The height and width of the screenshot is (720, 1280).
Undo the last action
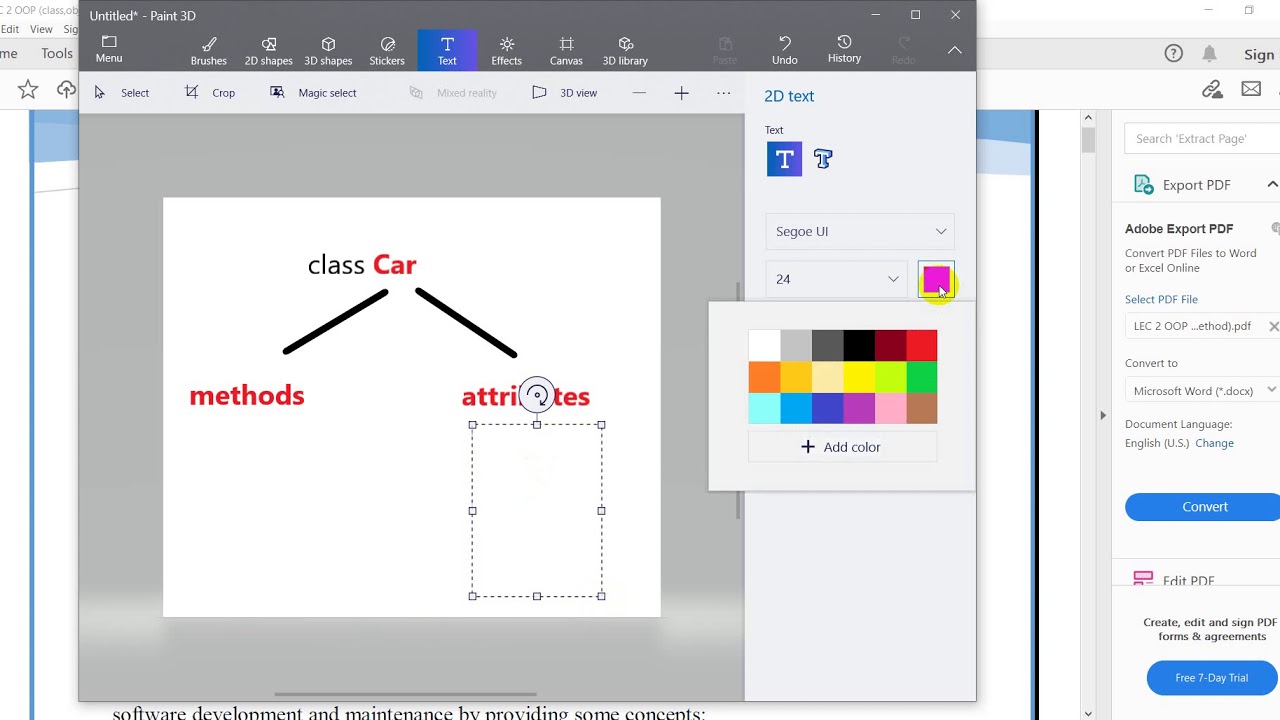click(785, 50)
